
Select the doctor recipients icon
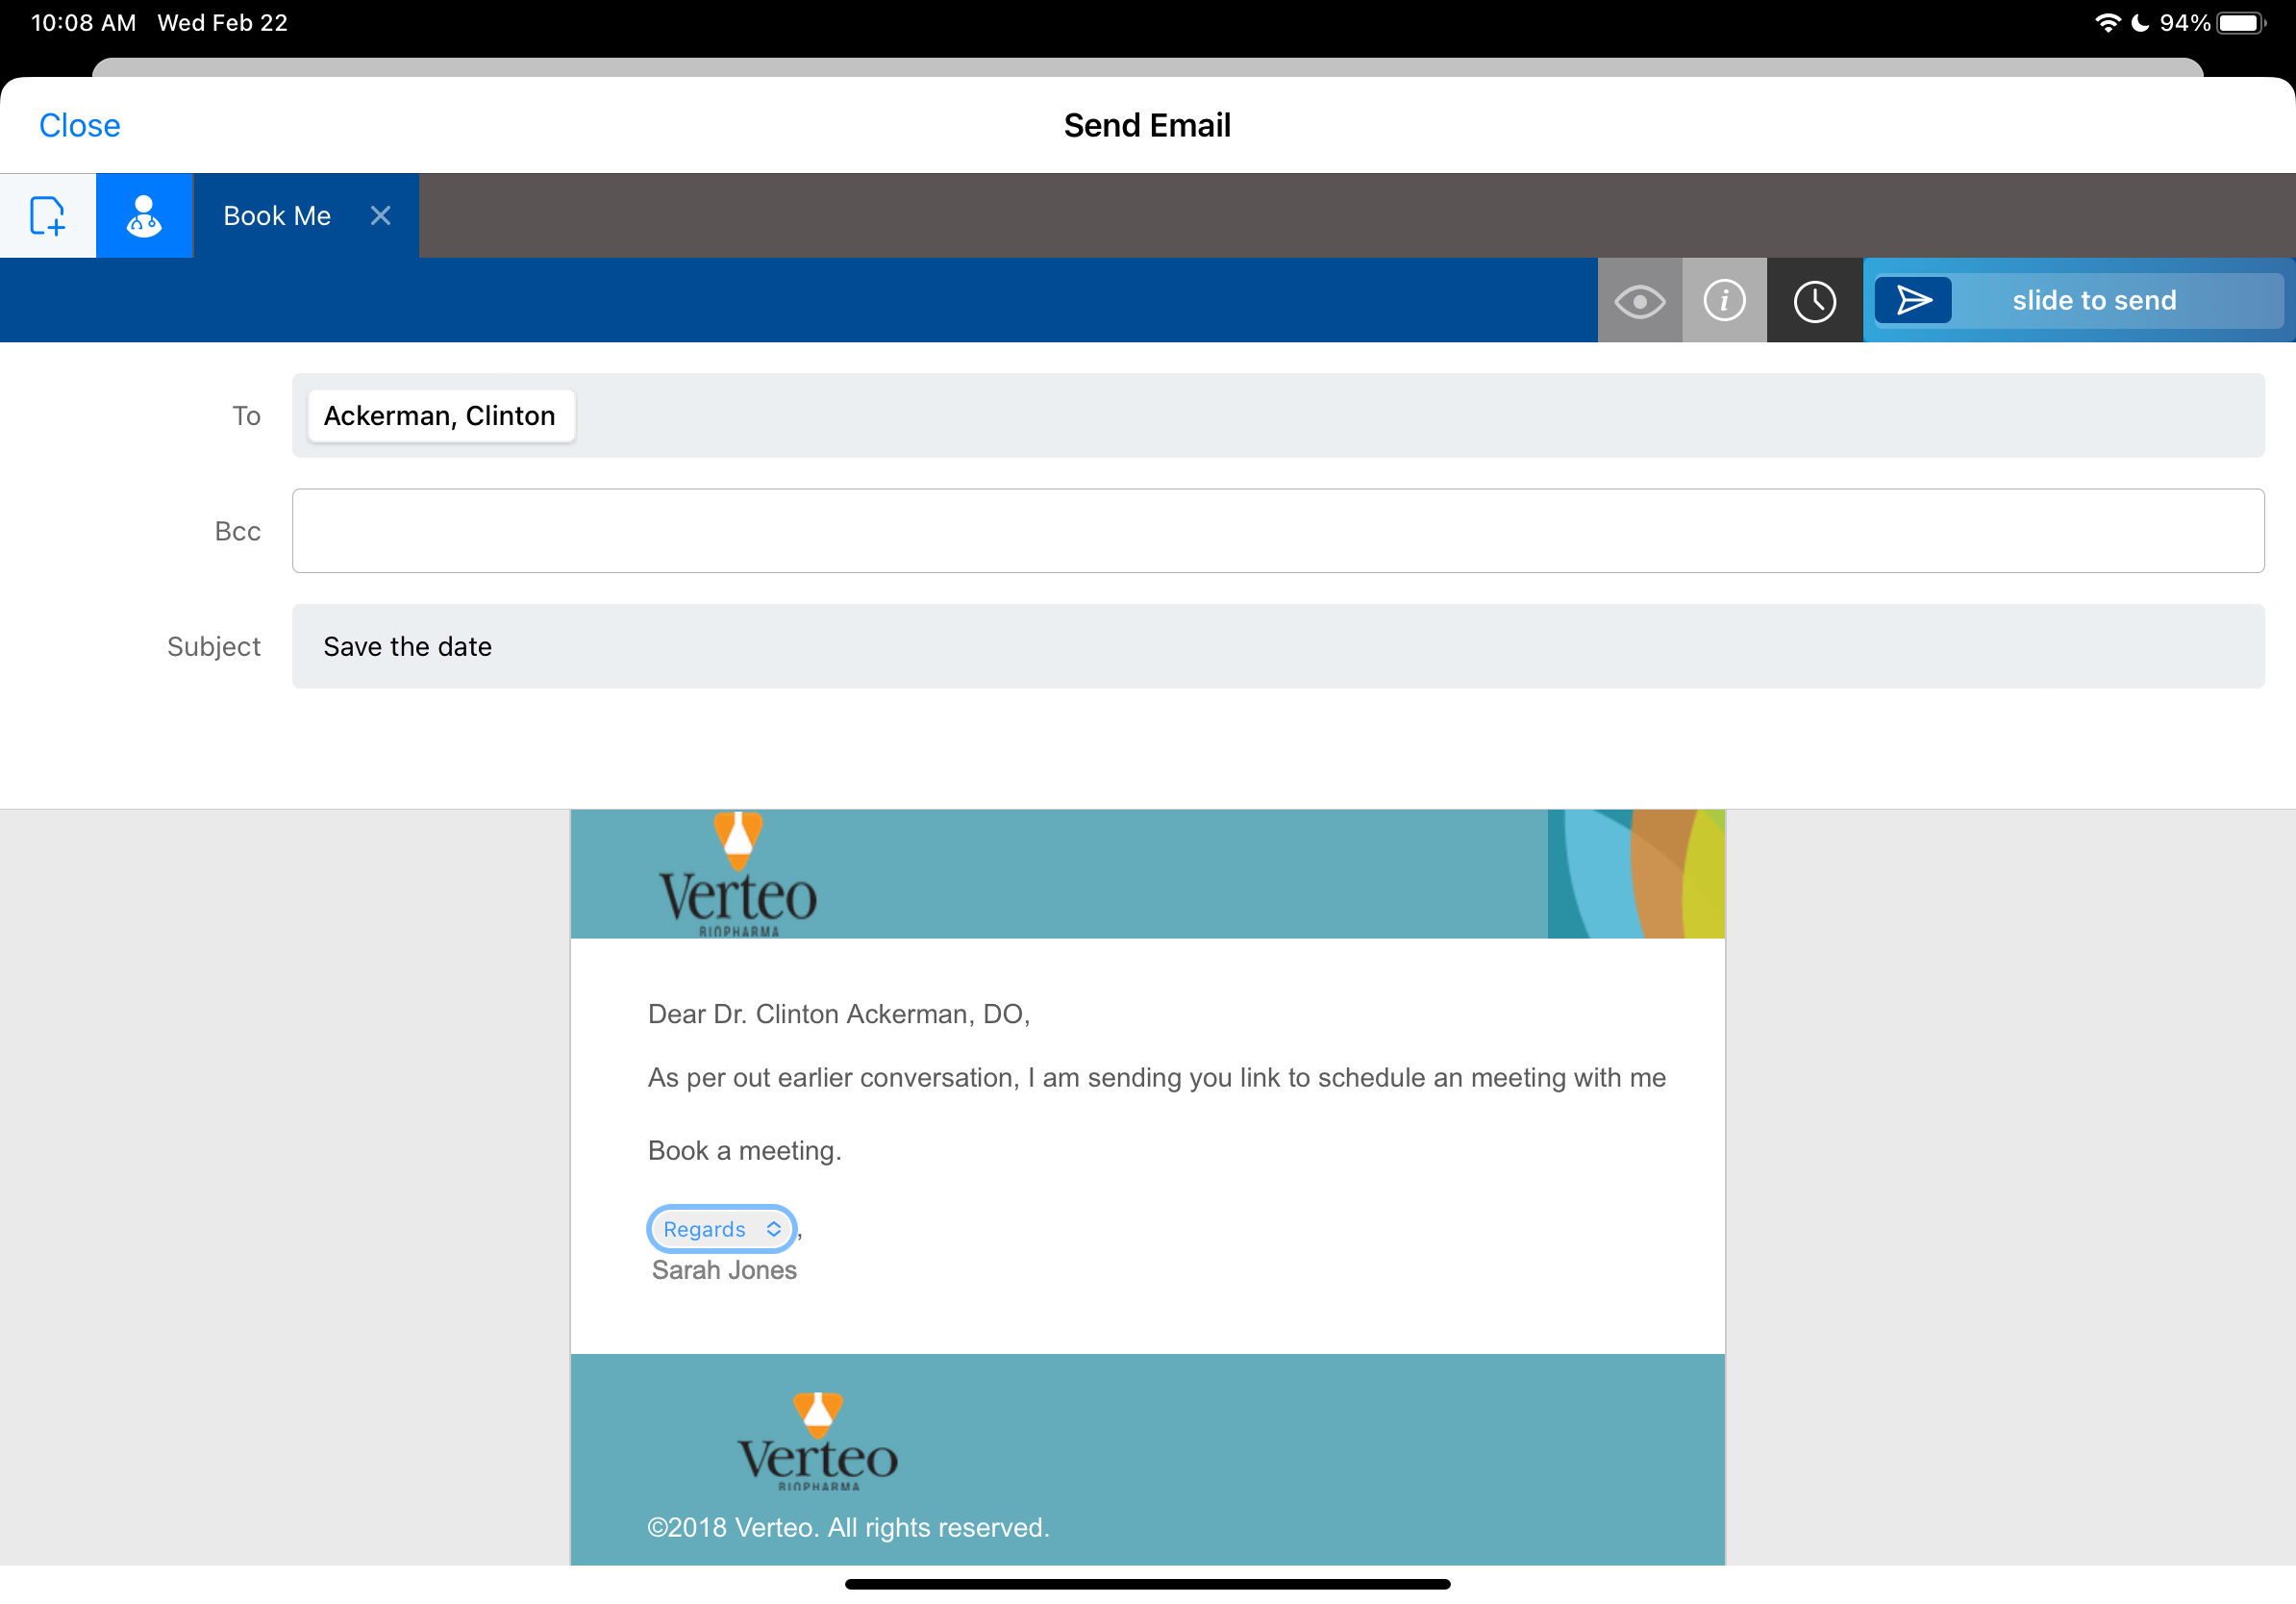point(144,216)
